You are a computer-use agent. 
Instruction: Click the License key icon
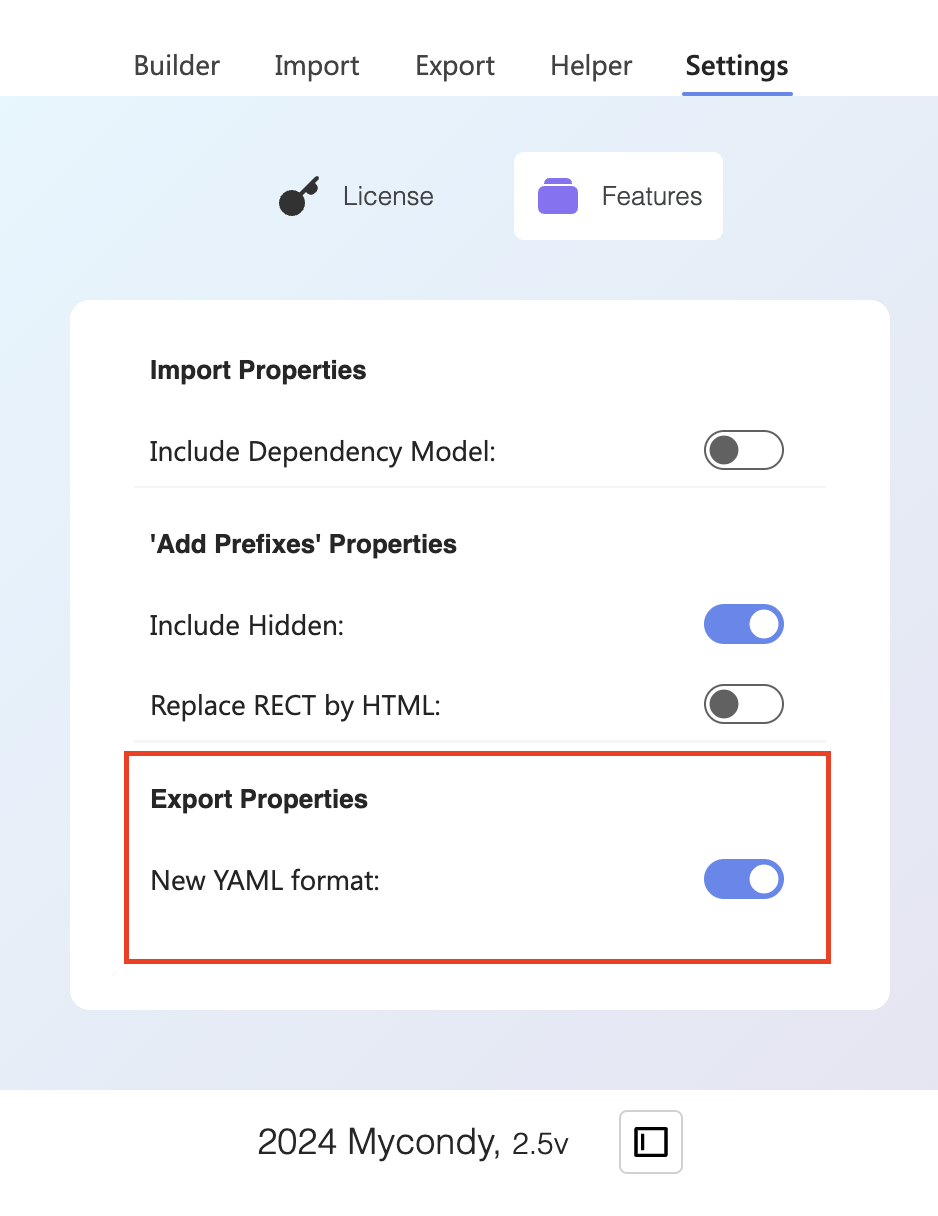point(297,196)
